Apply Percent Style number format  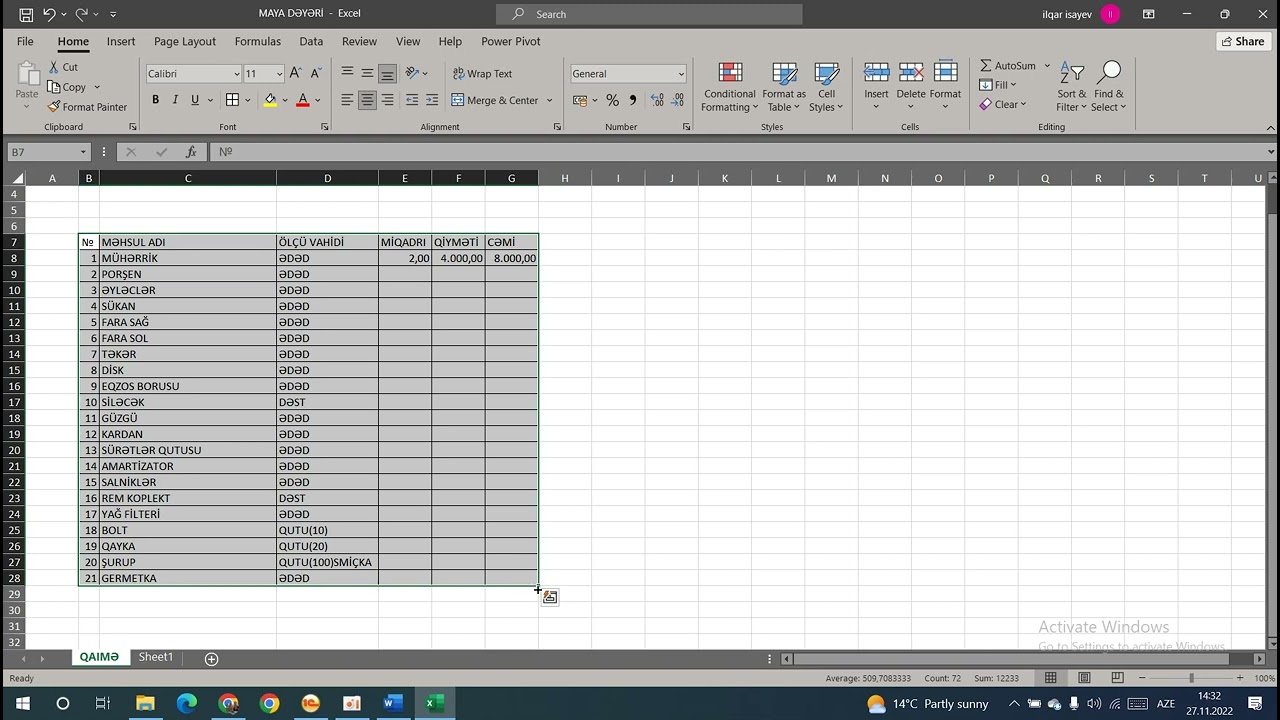coord(612,100)
